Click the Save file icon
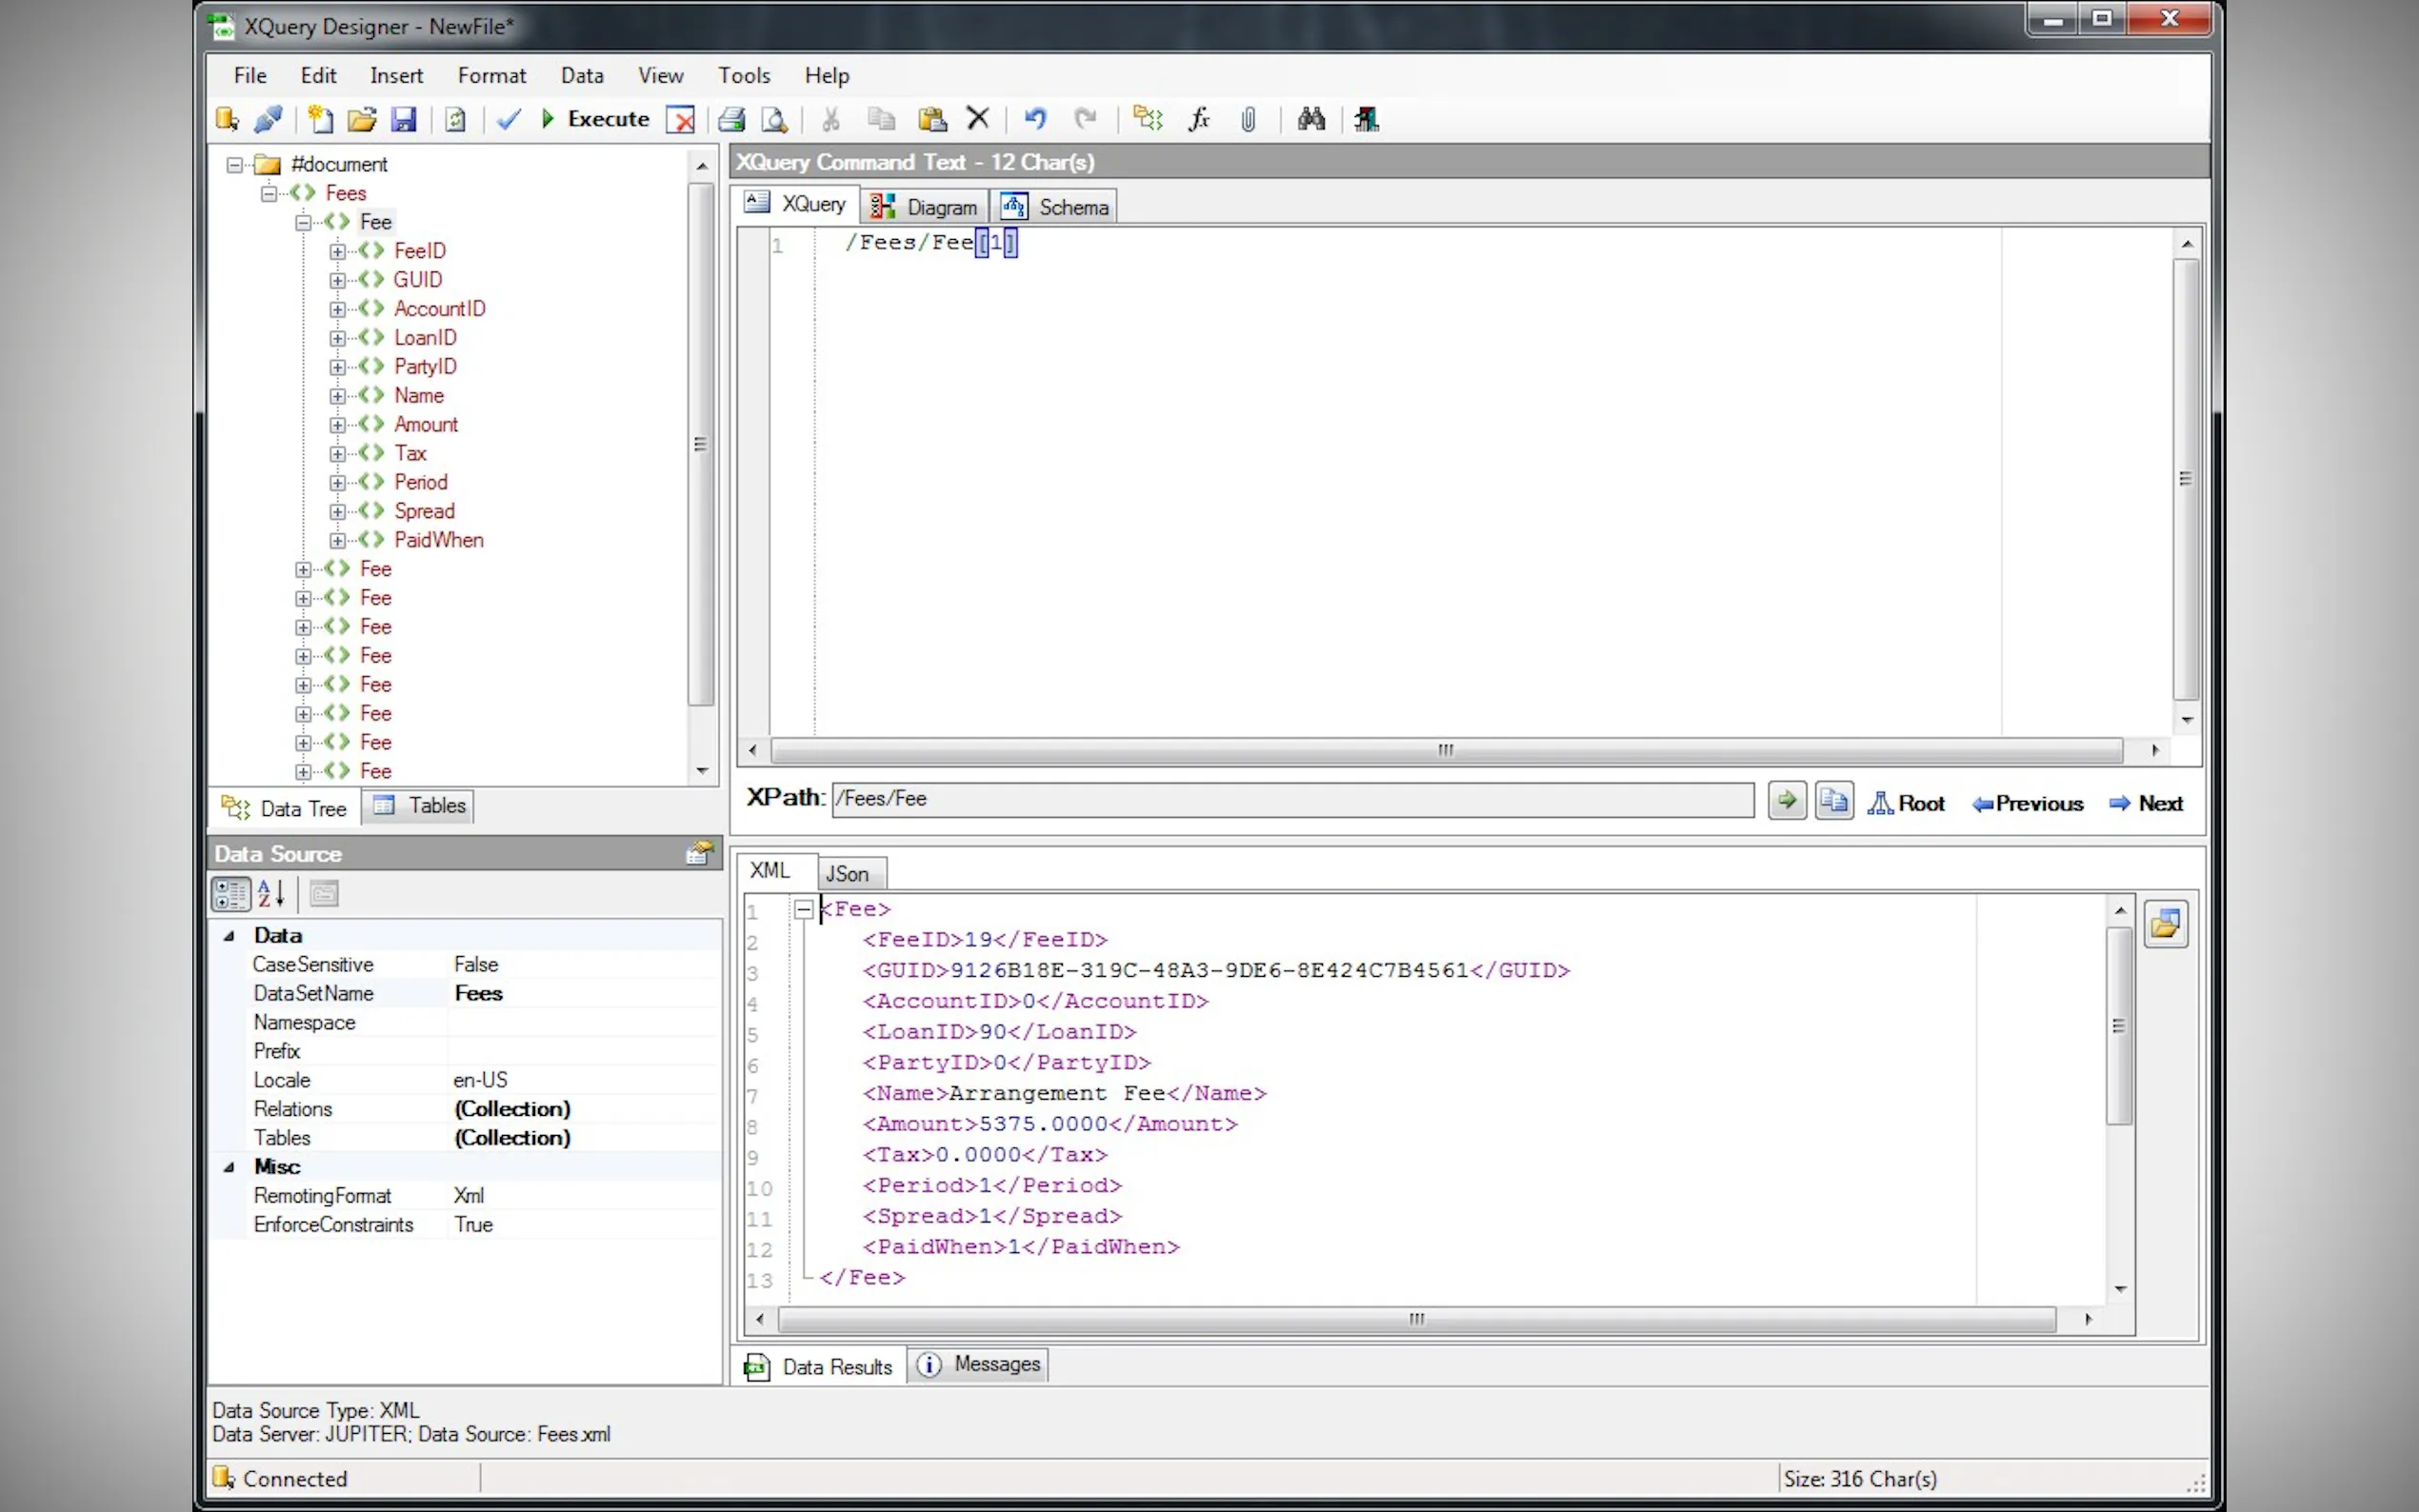The height and width of the screenshot is (1512, 2419). tap(403, 120)
